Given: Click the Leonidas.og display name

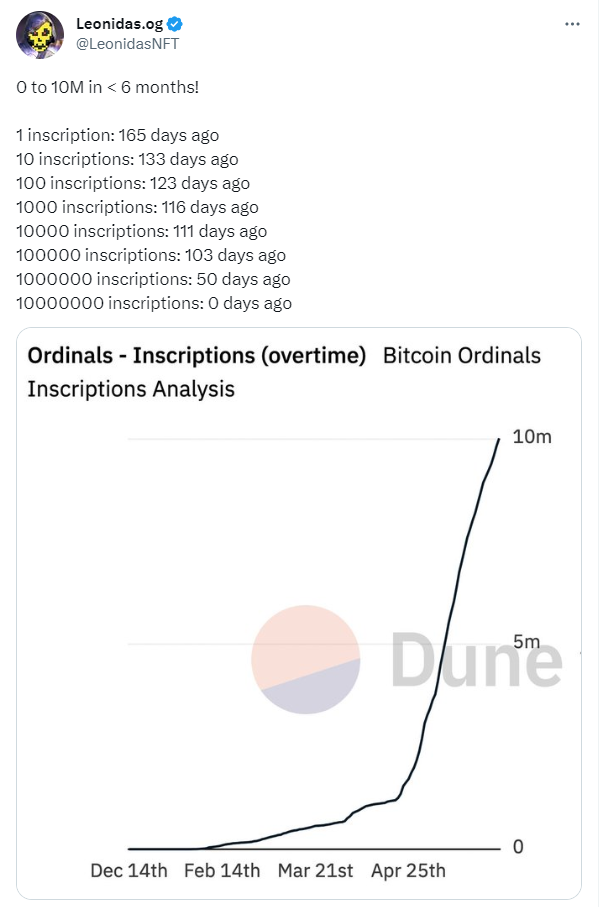Looking at the screenshot, I should pyautogui.click(x=120, y=24).
